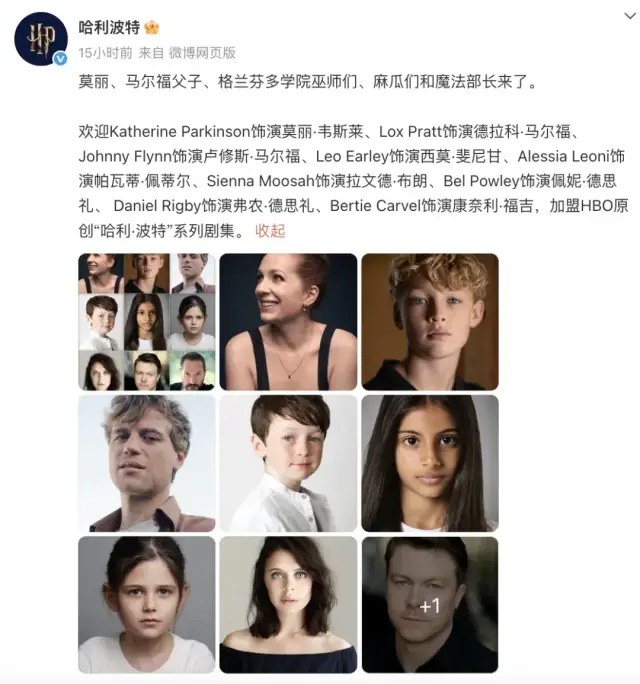
Task: Click the post's first line about 莫丽
Action: (x=308, y=82)
